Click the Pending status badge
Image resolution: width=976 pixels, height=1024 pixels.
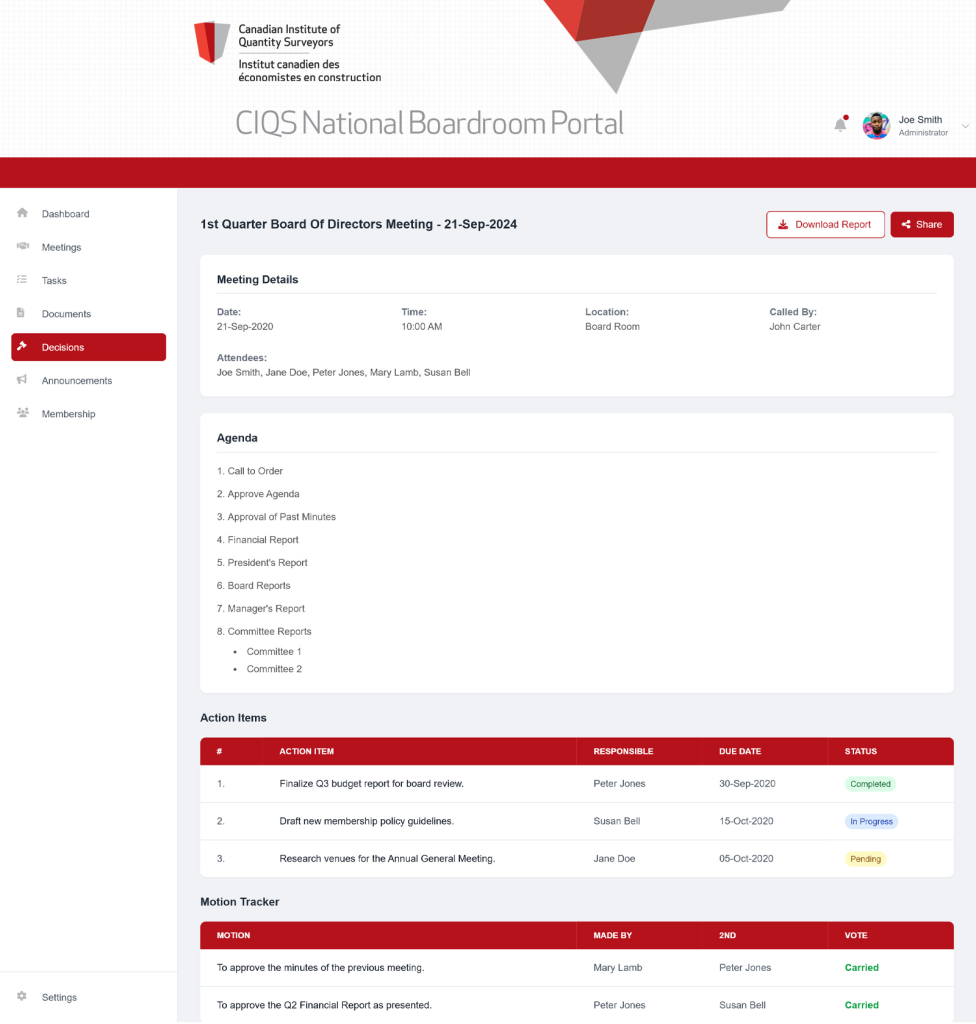tap(866, 859)
